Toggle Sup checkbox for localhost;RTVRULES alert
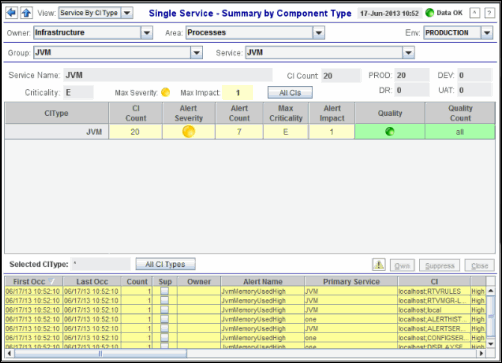This screenshot has height=363, width=502. [164, 291]
